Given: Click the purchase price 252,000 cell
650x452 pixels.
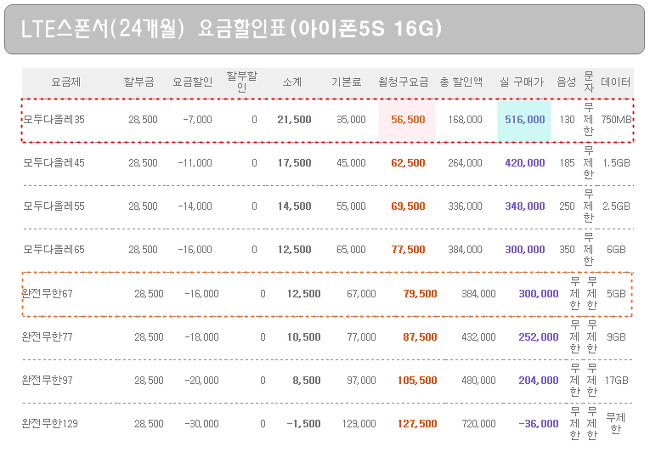Looking at the screenshot, I should click(x=538, y=337).
